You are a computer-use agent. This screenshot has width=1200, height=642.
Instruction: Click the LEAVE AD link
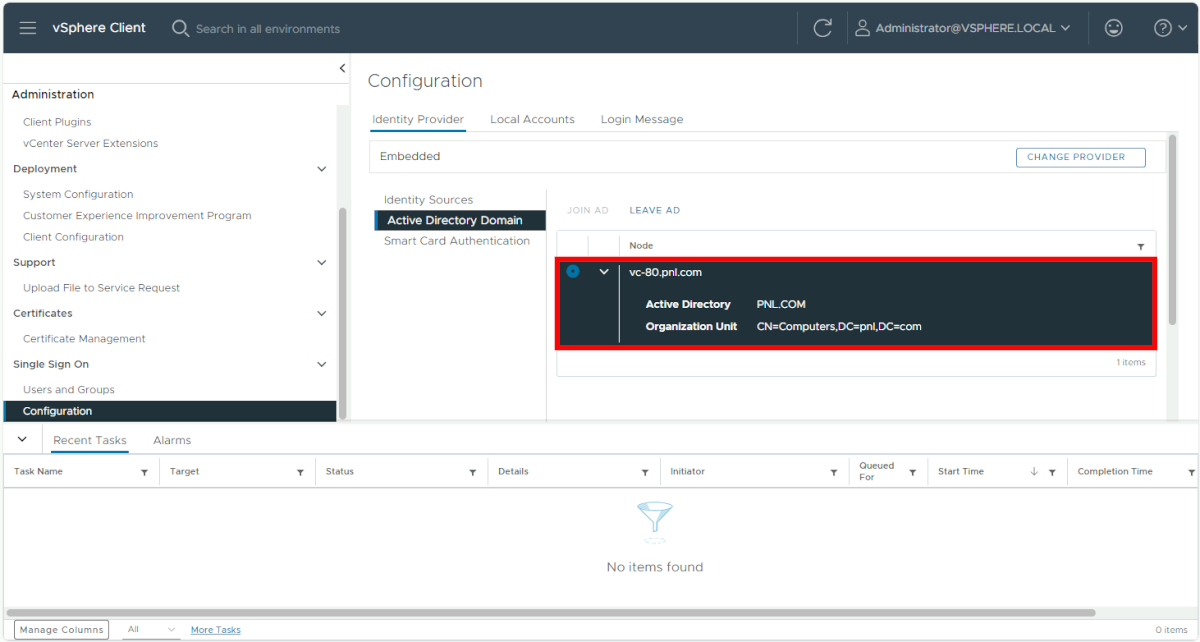[654, 210]
